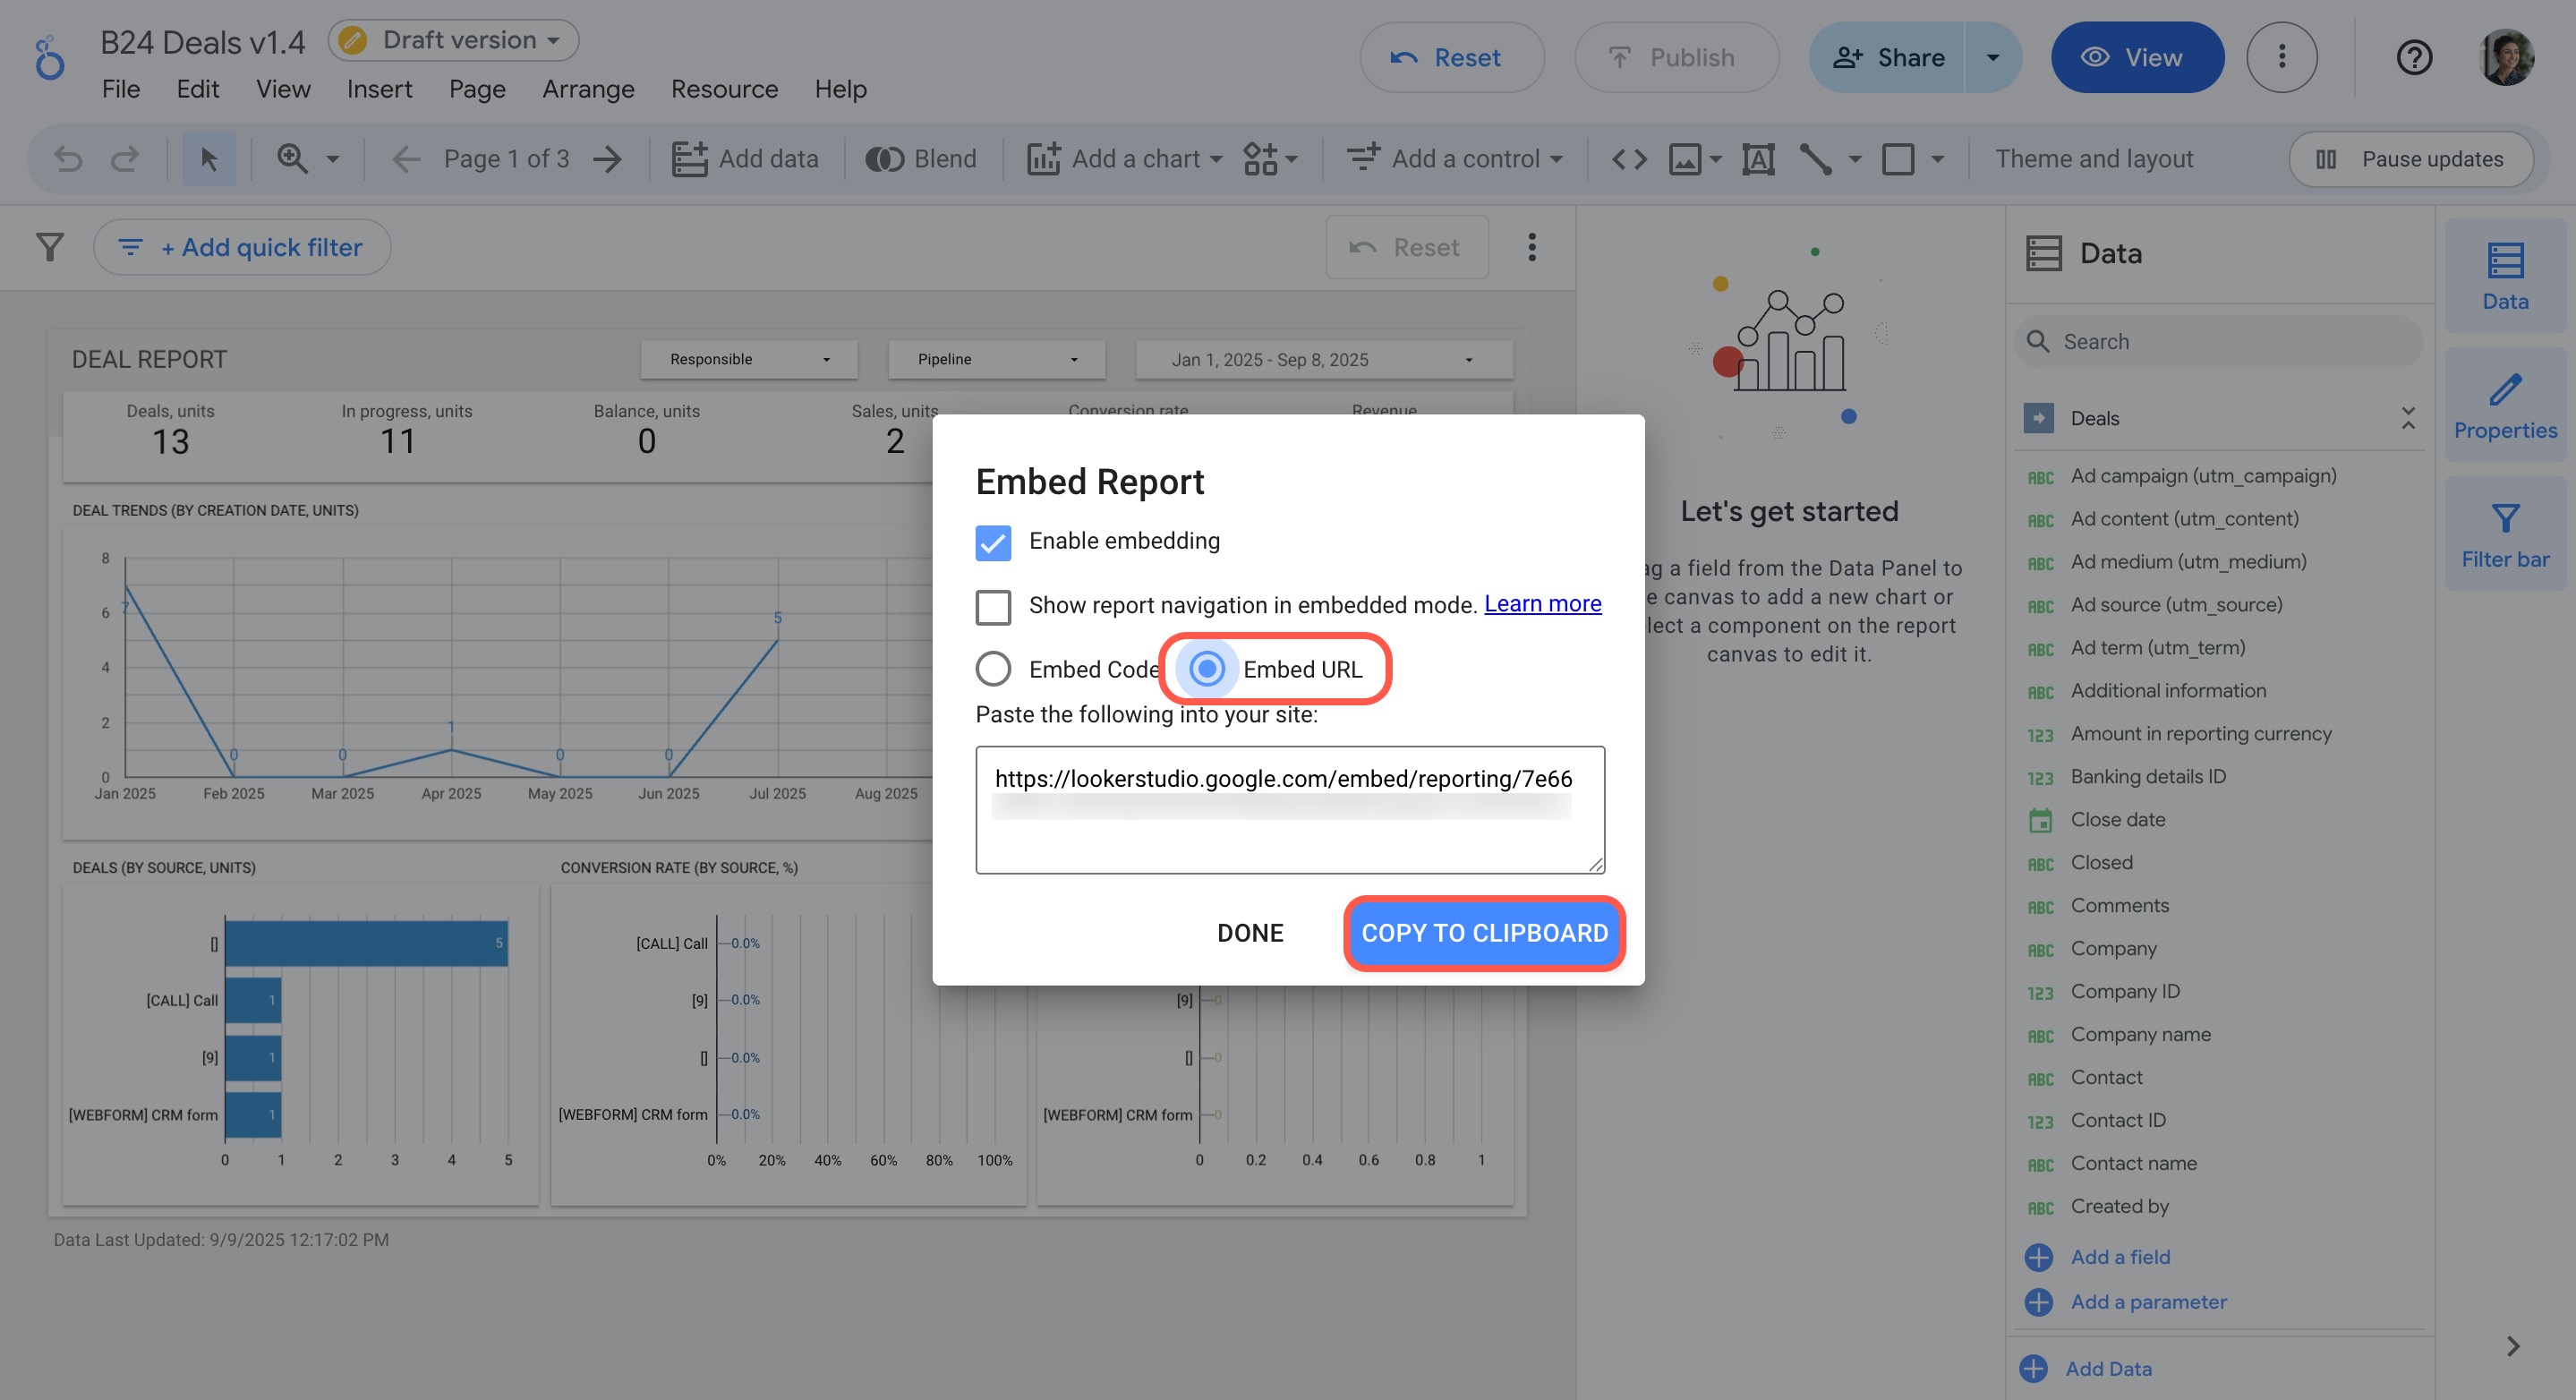This screenshot has height=1400, width=2576.
Task: Open the Share dropdown arrow
Action: click(x=1992, y=57)
